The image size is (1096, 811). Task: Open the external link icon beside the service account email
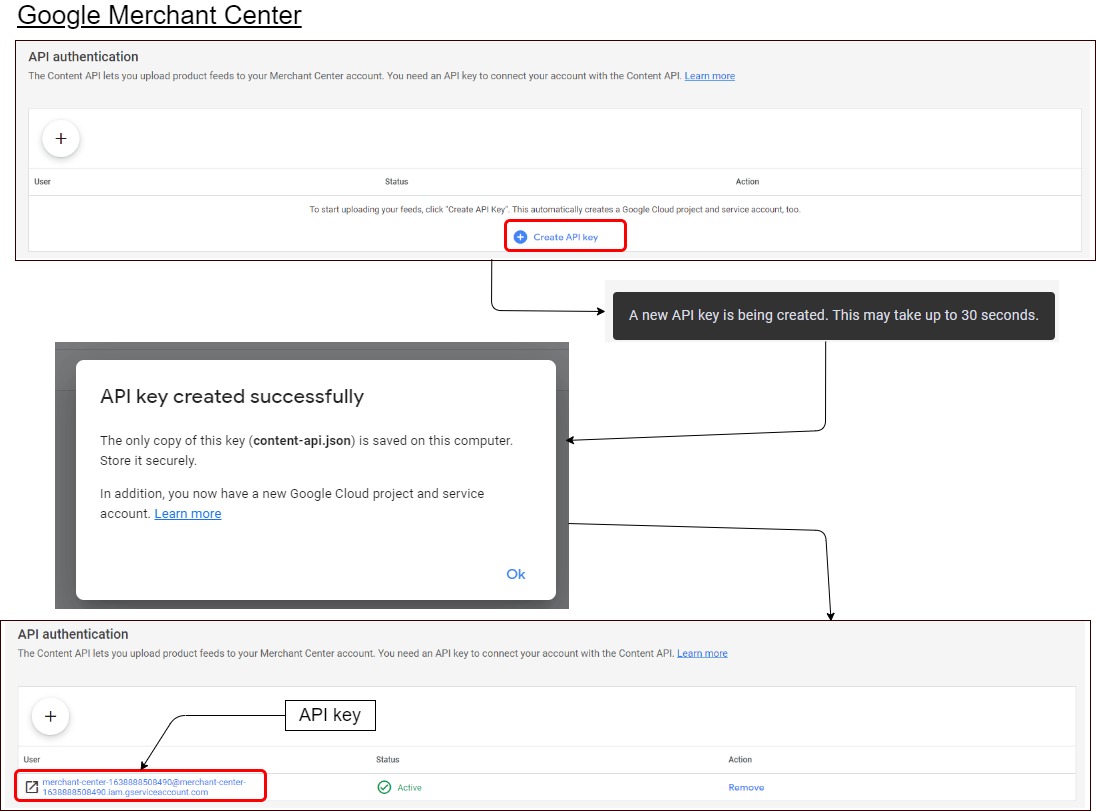[x=31, y=787]
